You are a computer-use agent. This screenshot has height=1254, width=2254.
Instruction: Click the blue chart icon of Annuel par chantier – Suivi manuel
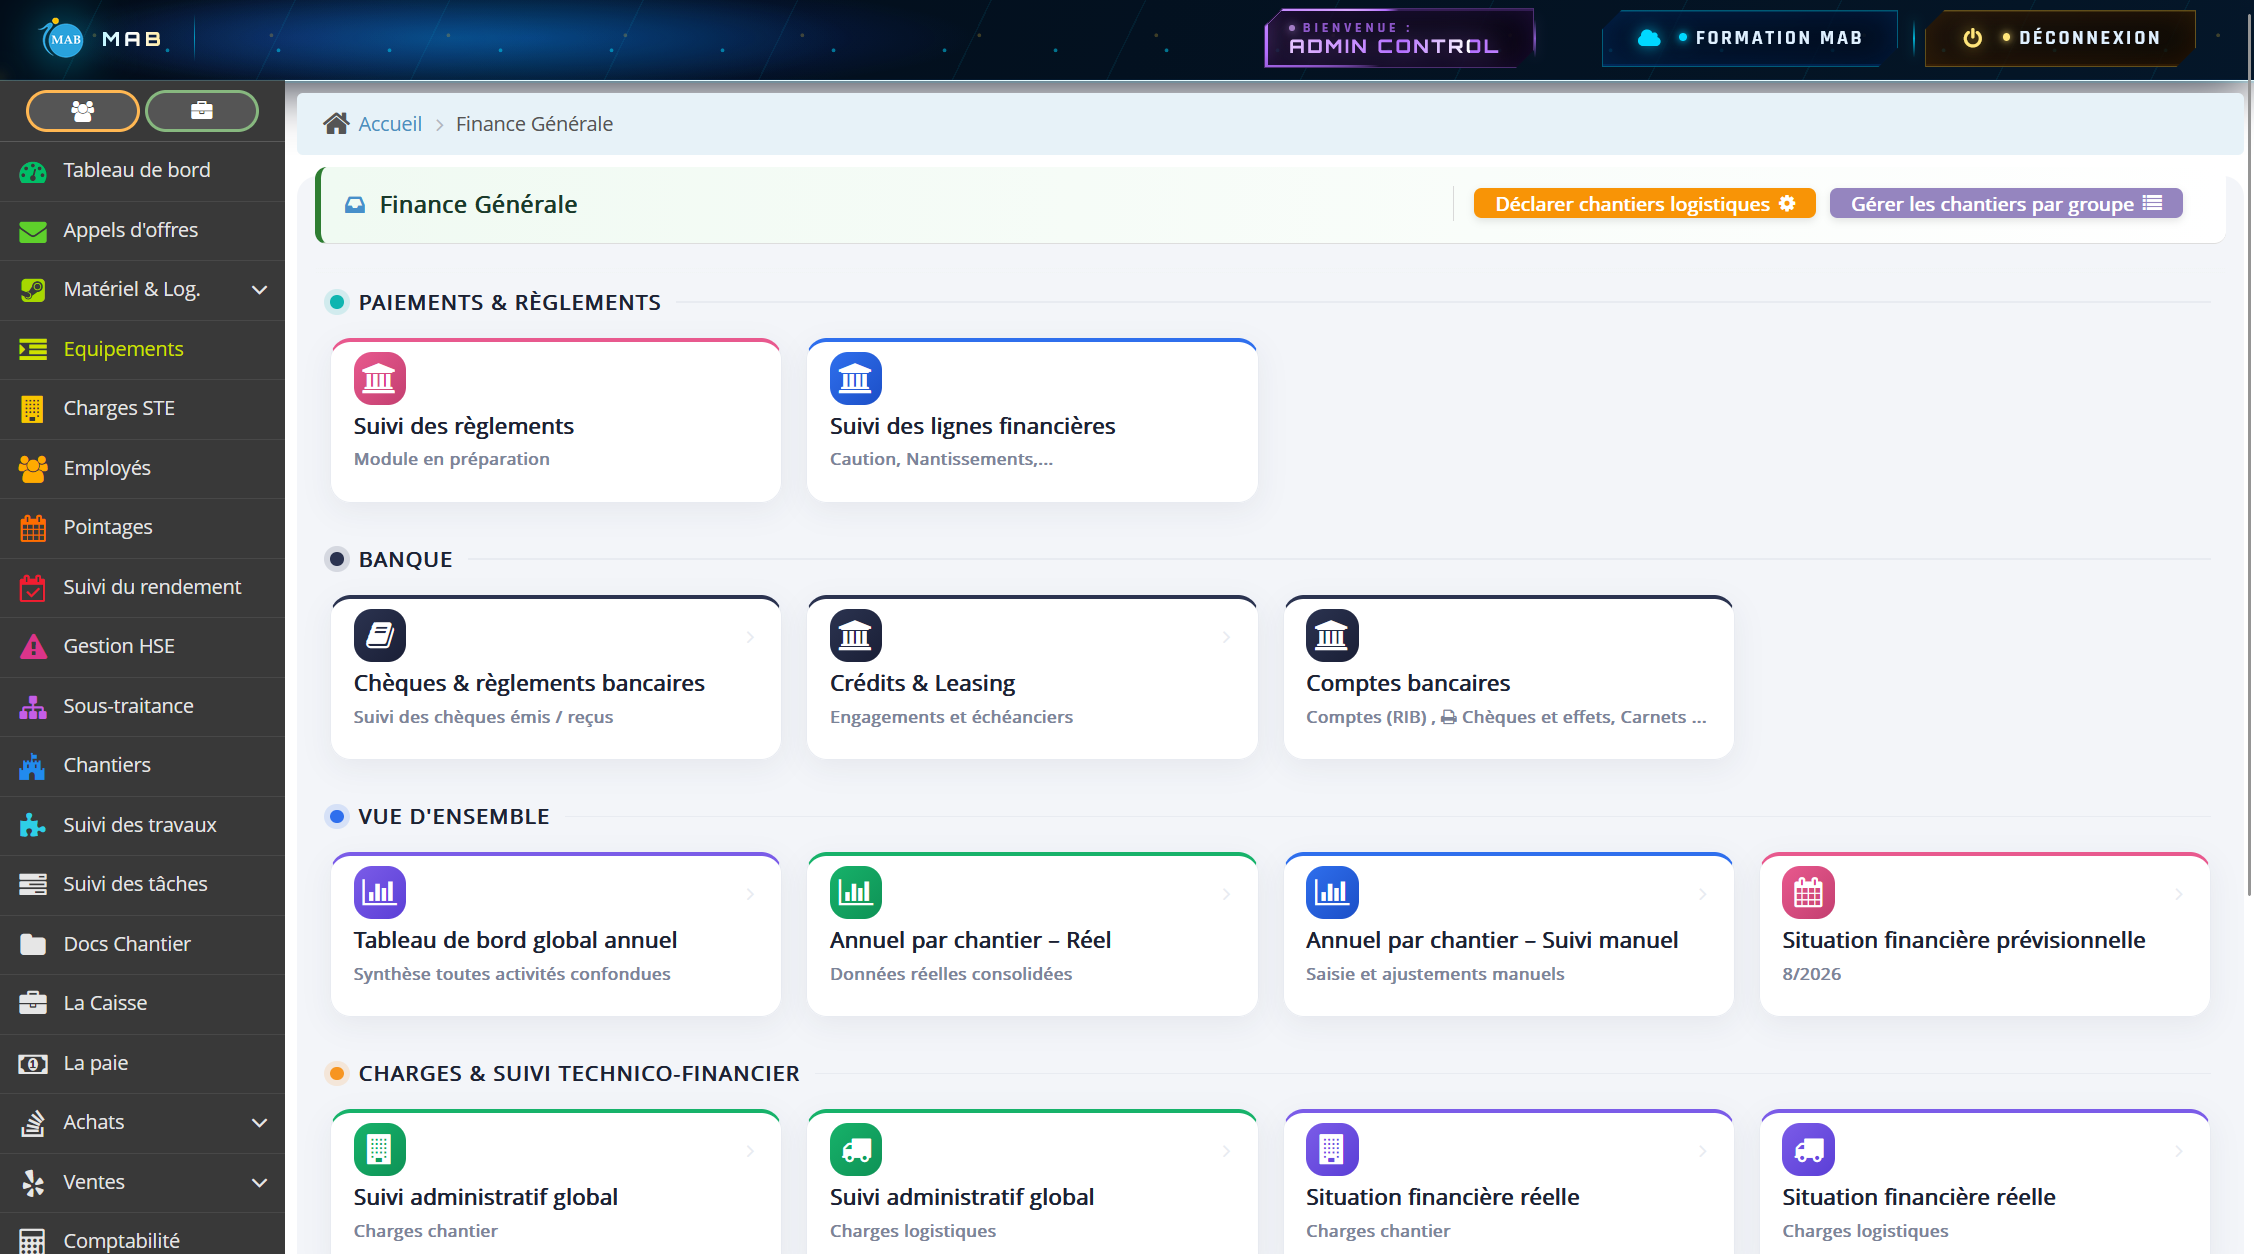pos(1332,892)
